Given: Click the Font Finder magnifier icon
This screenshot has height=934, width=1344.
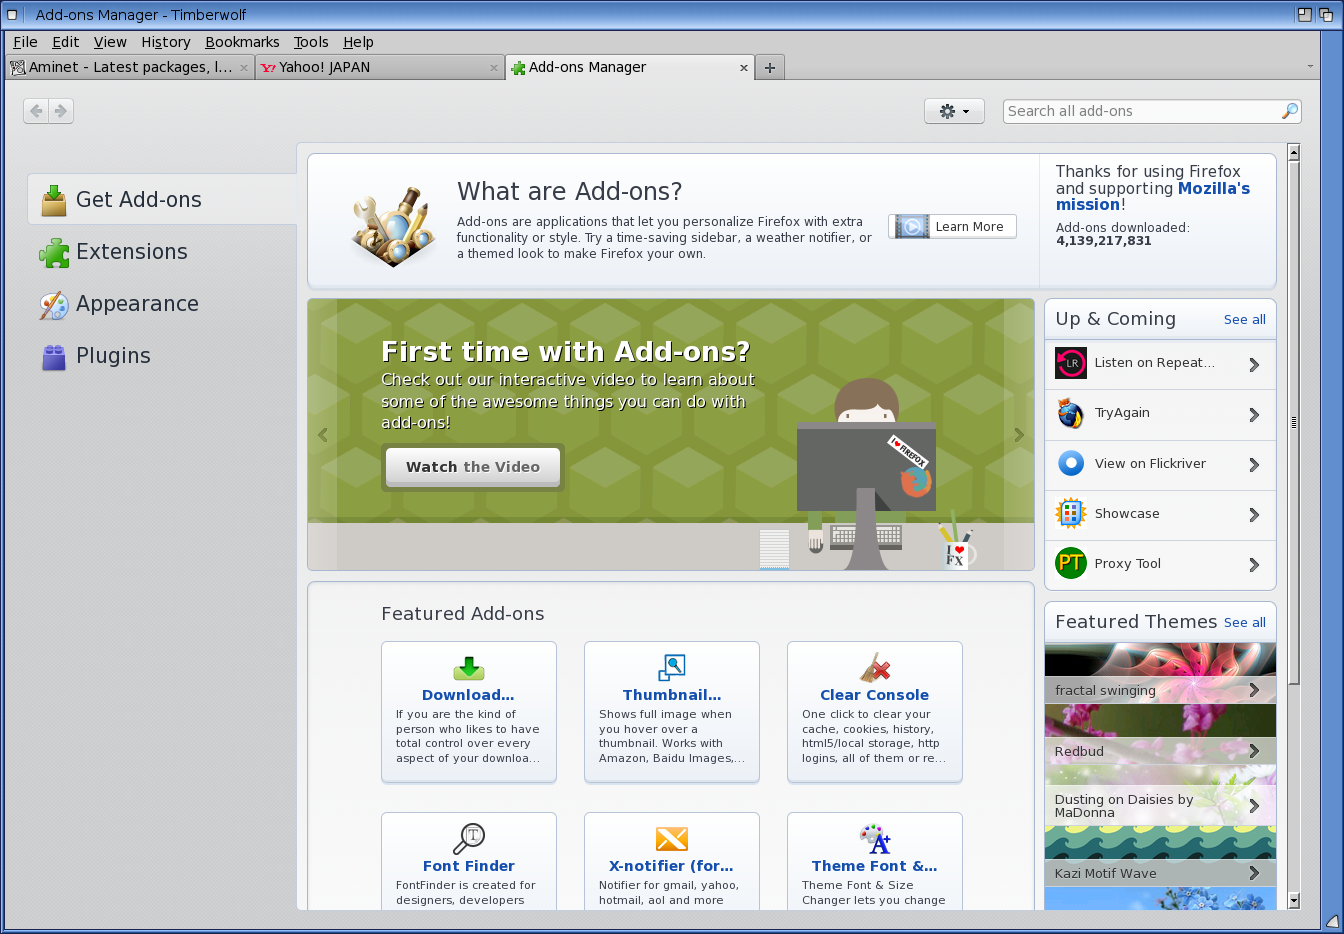Looking at the screenshot, I should pos(469,838).
